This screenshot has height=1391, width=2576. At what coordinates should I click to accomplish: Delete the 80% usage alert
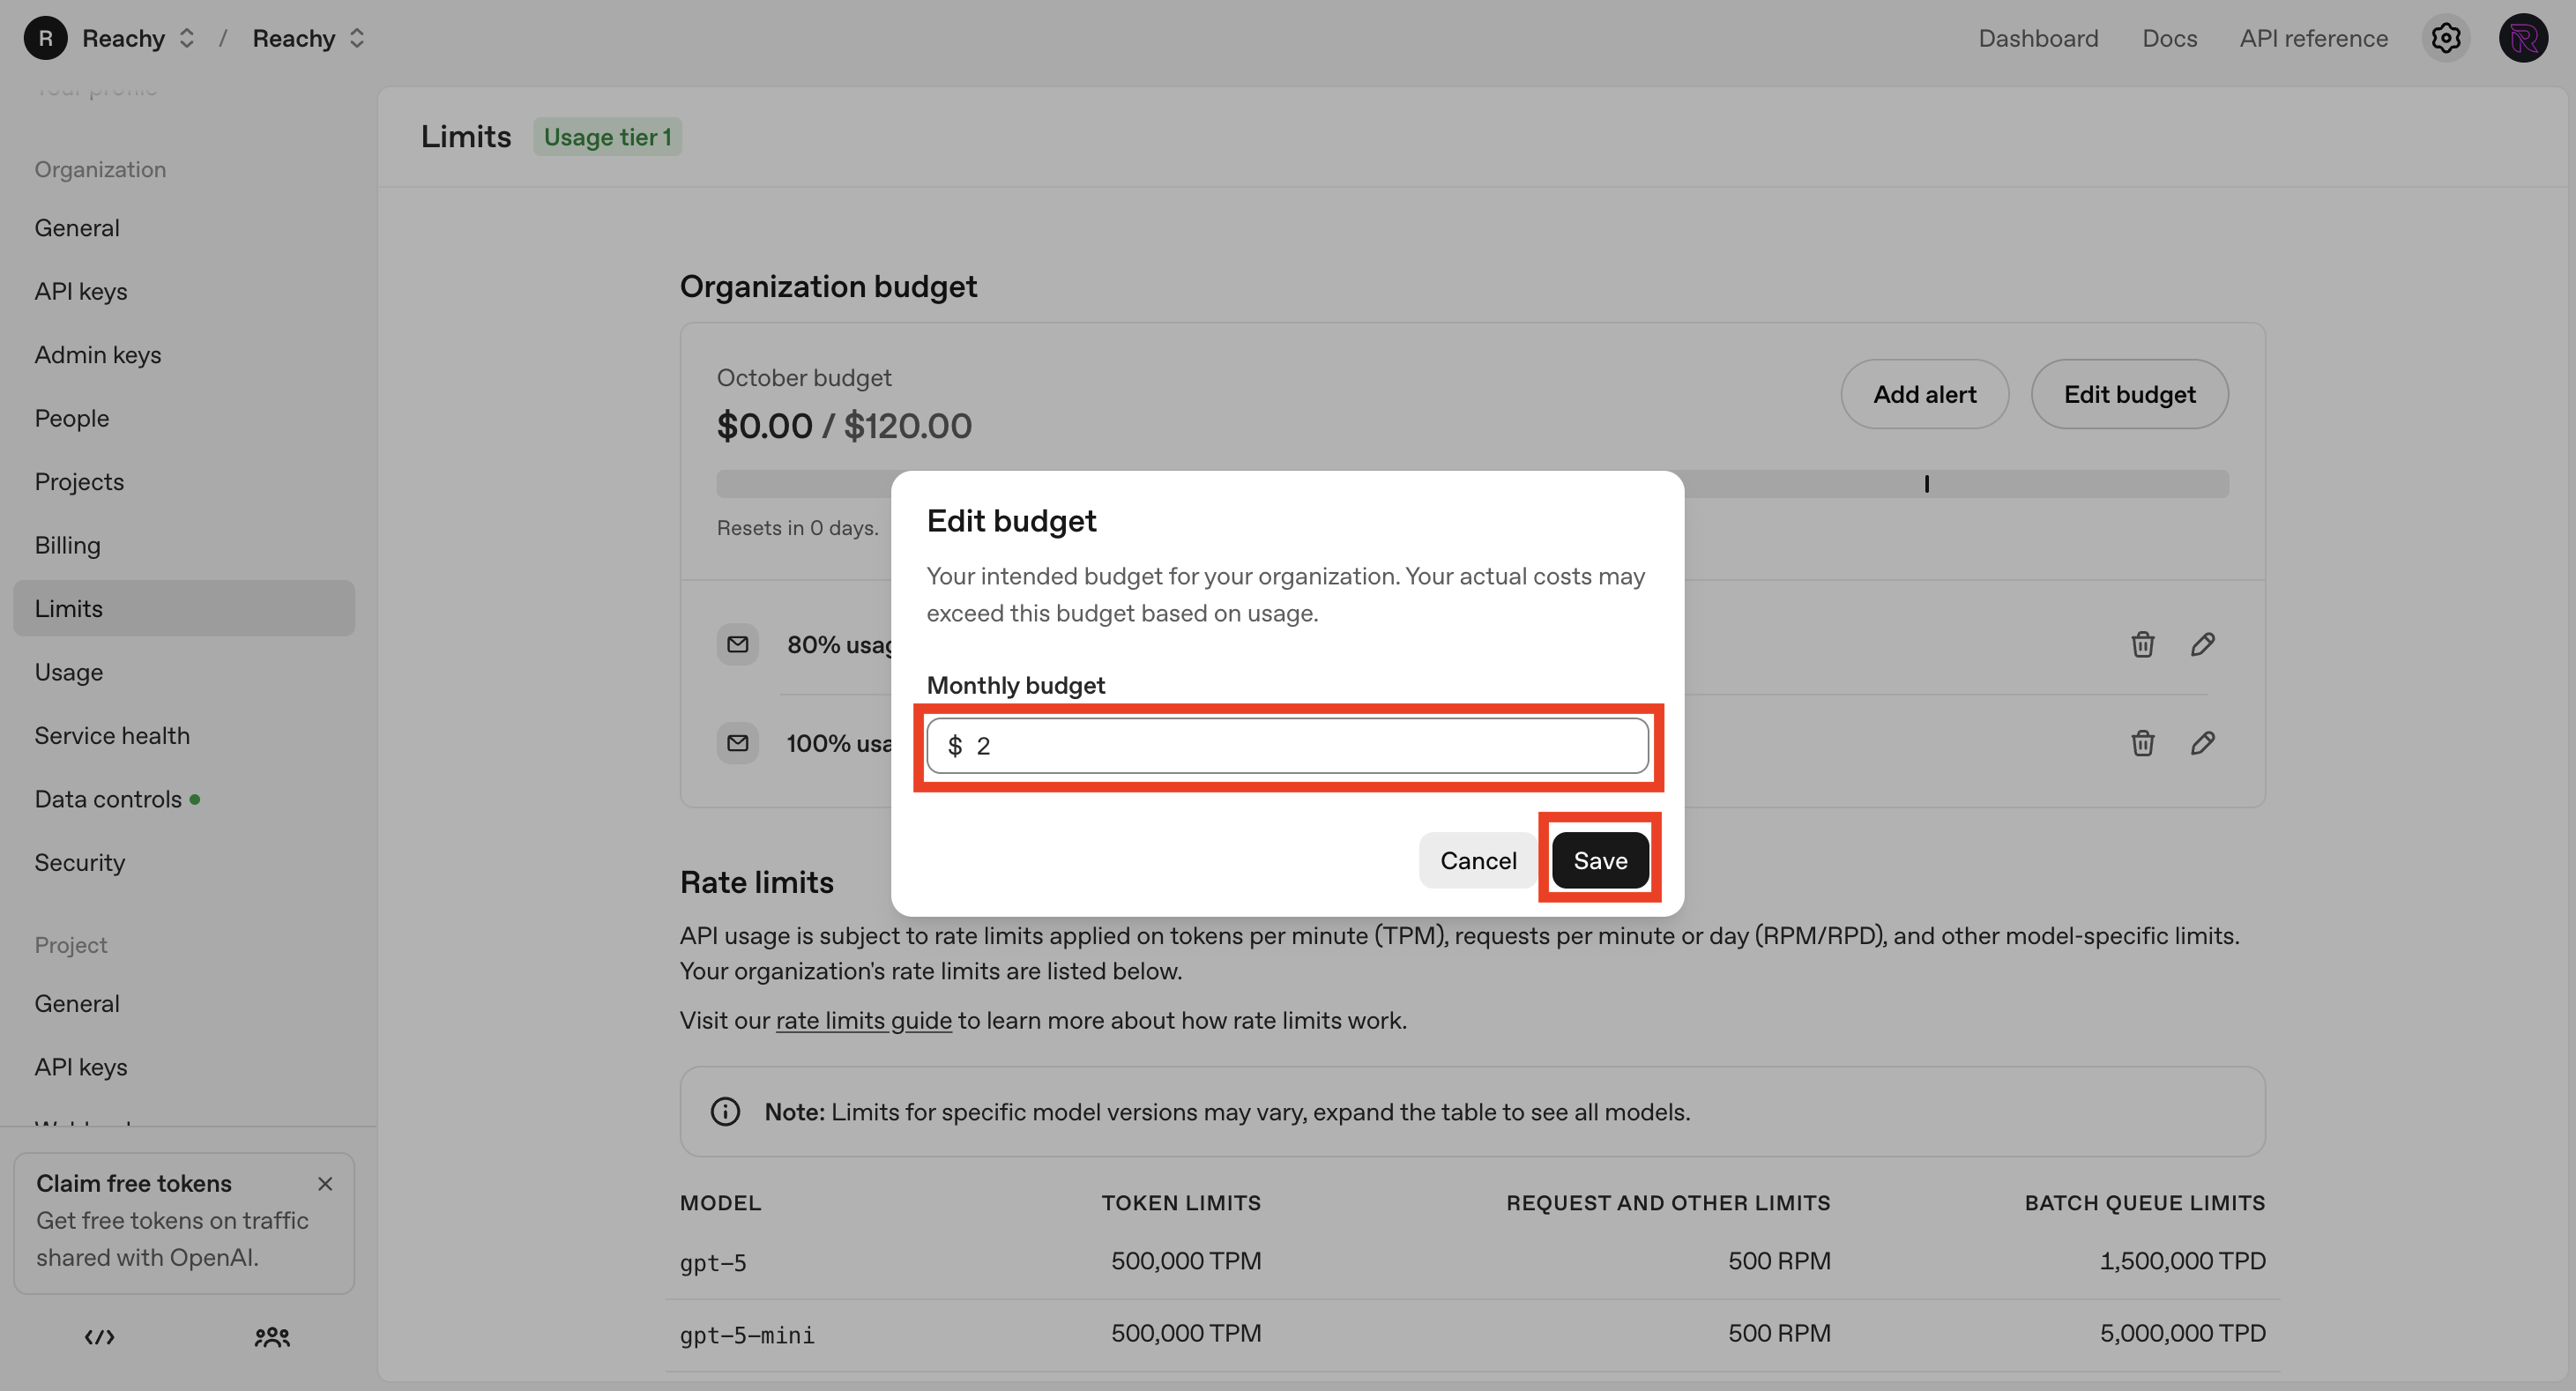coord(2142,644)
